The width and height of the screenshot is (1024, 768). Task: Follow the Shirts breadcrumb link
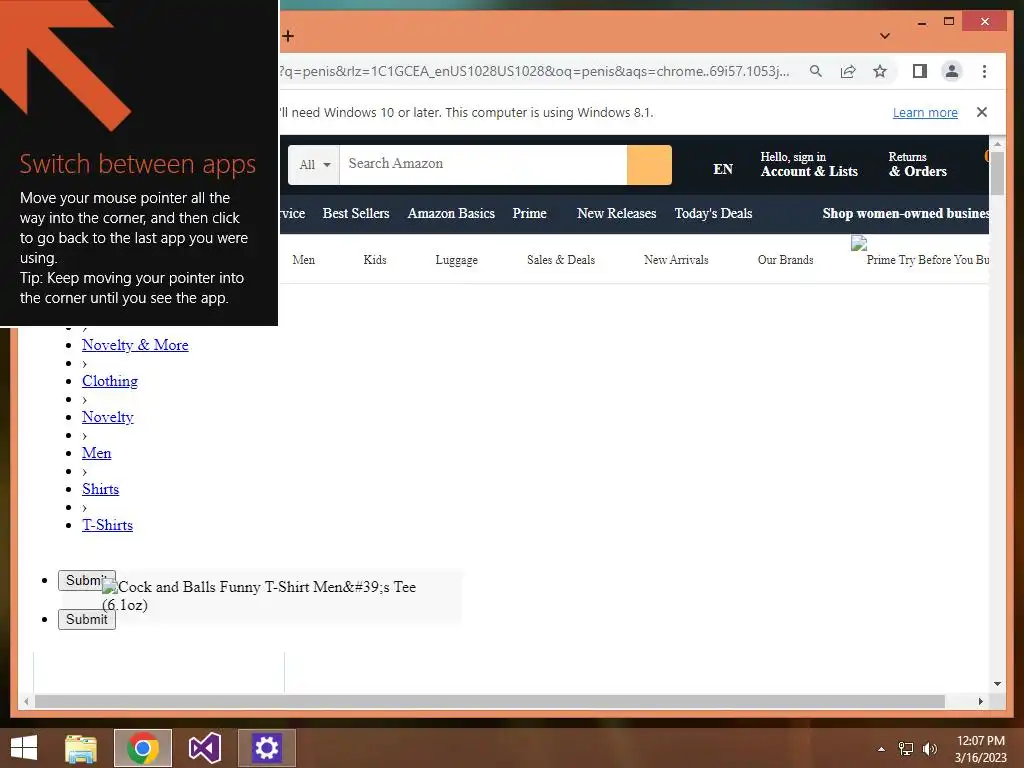(x=101, y=488)
